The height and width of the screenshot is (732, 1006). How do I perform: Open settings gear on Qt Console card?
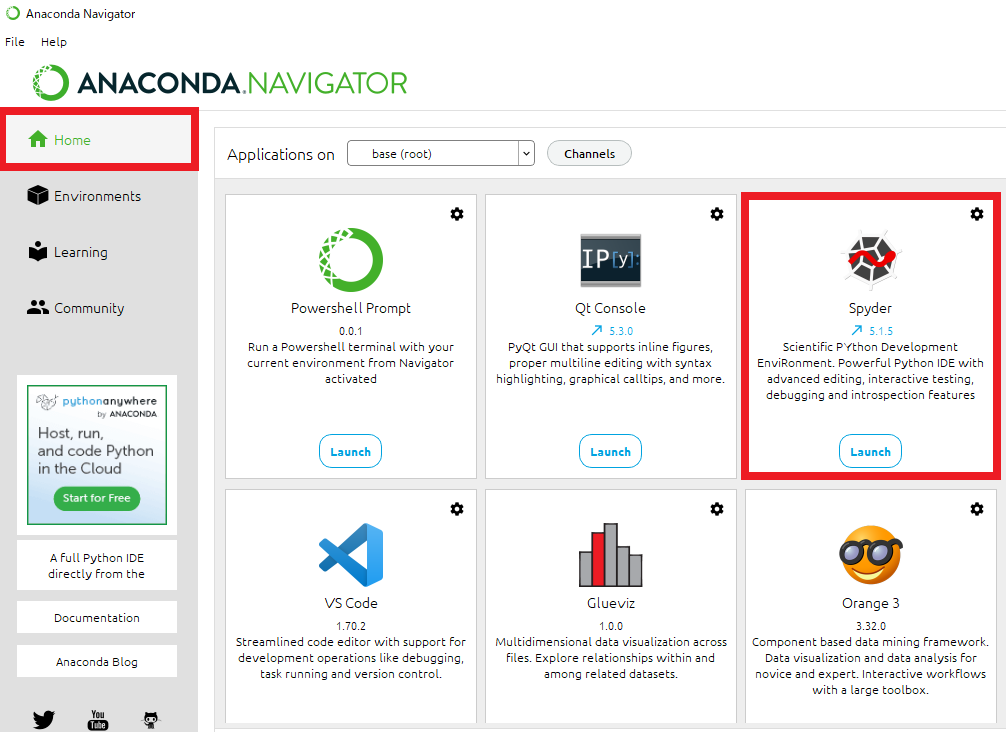[x=717, y=214]
